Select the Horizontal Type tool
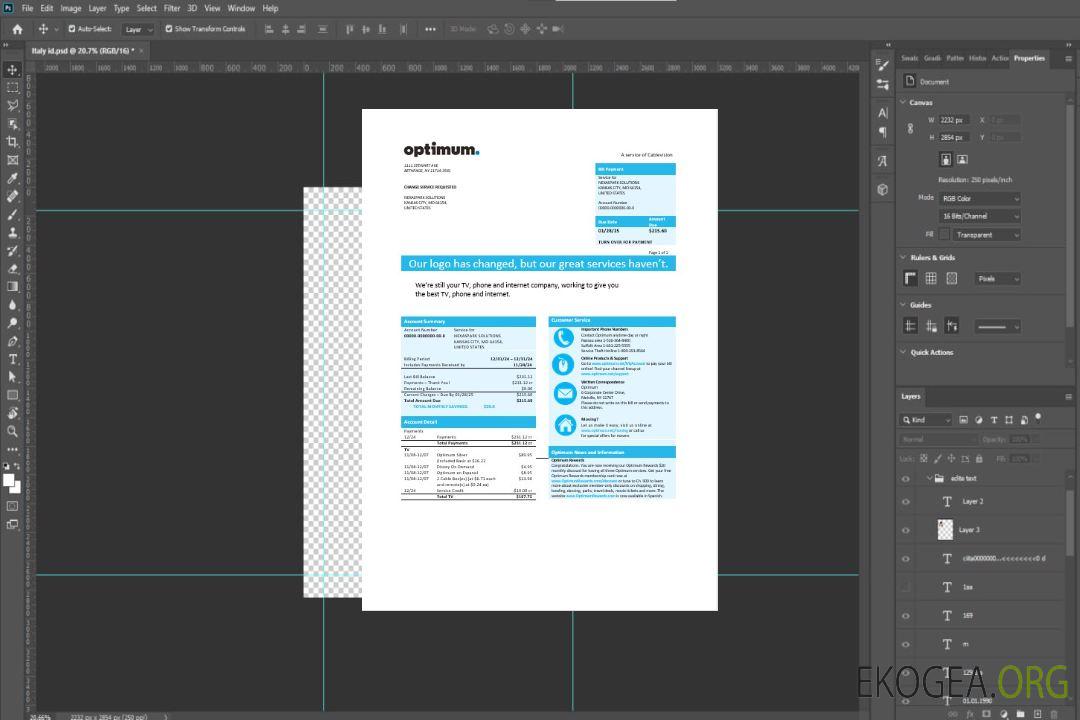 (12, 359)
